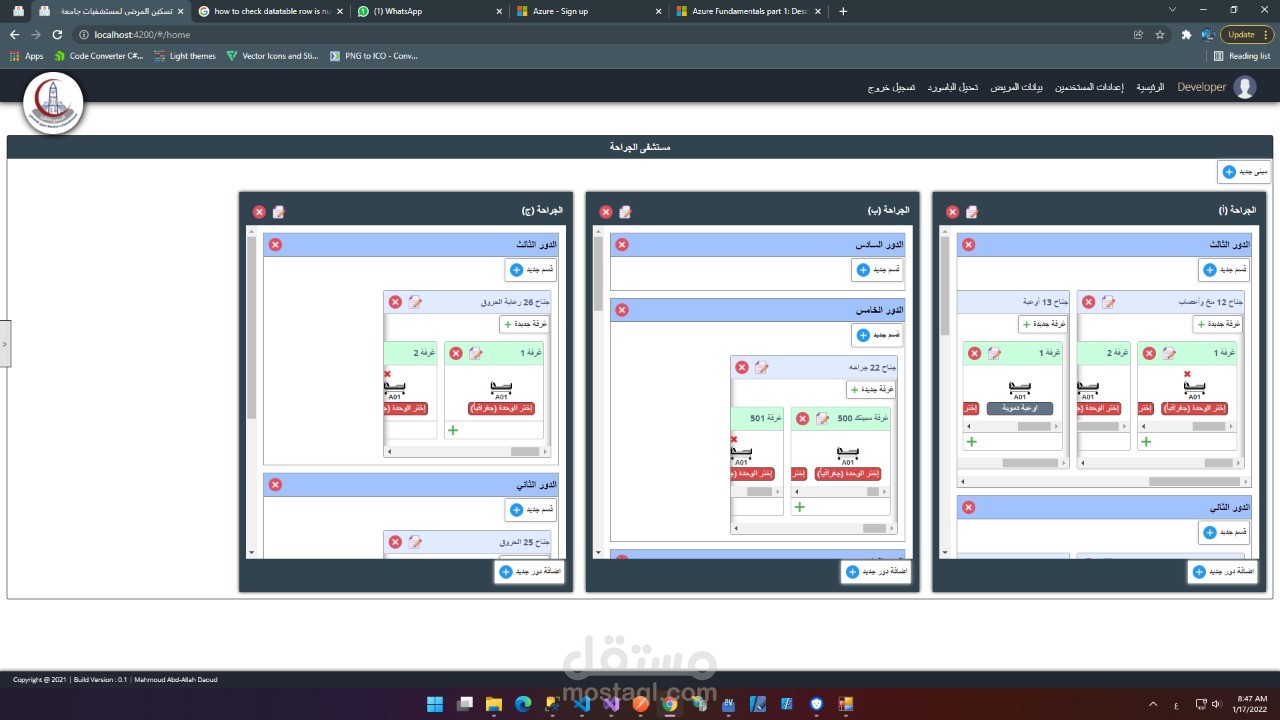
Task: Edit ward جناح 12 مخ وأعصاب
Action: (x=1108, y=302)
